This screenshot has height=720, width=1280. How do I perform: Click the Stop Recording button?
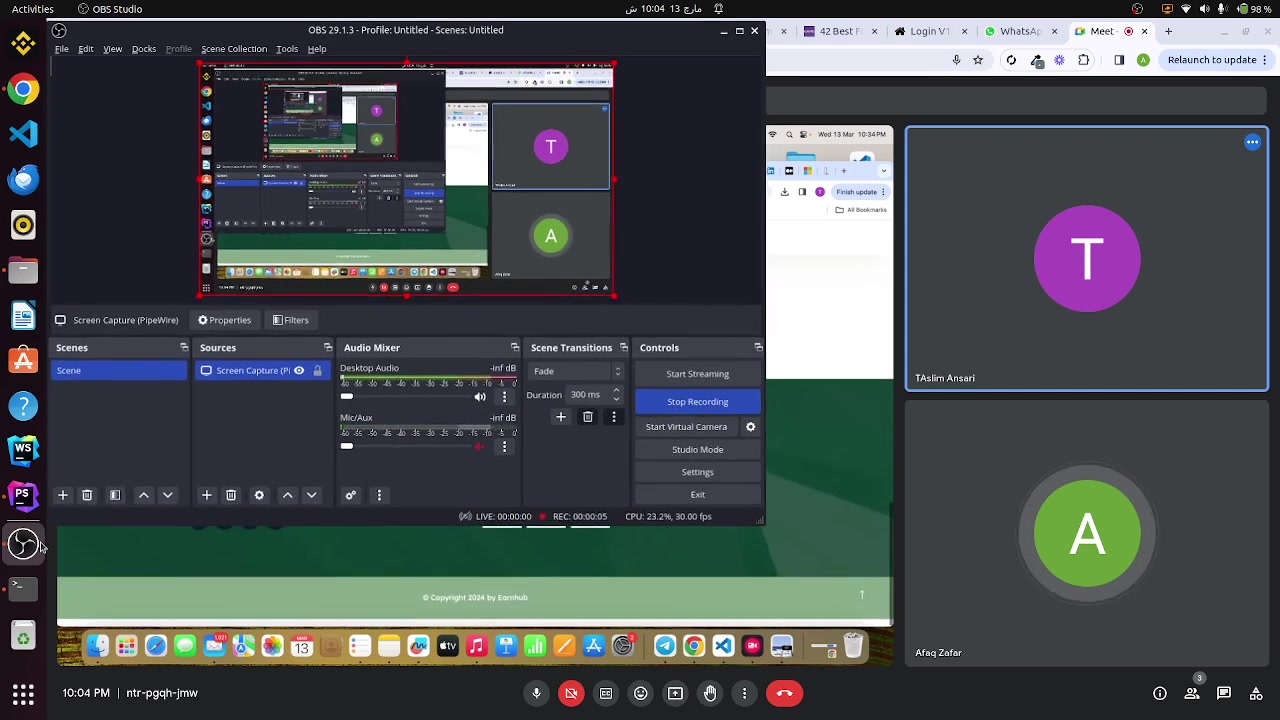(697, 402)
